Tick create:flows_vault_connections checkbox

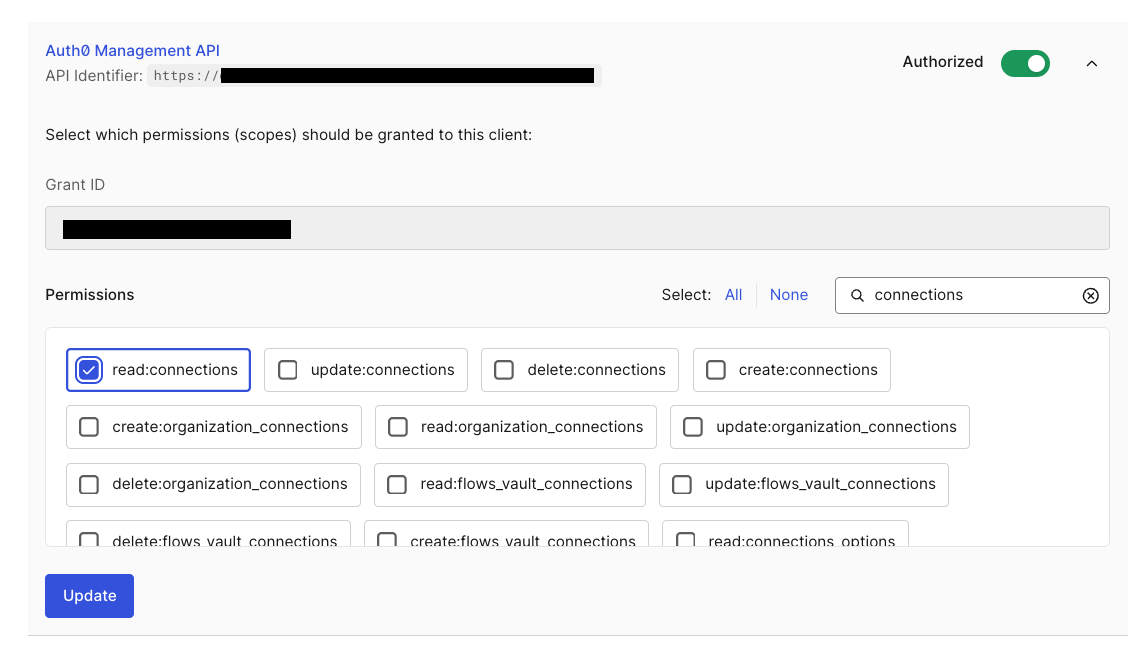(387, 540)
